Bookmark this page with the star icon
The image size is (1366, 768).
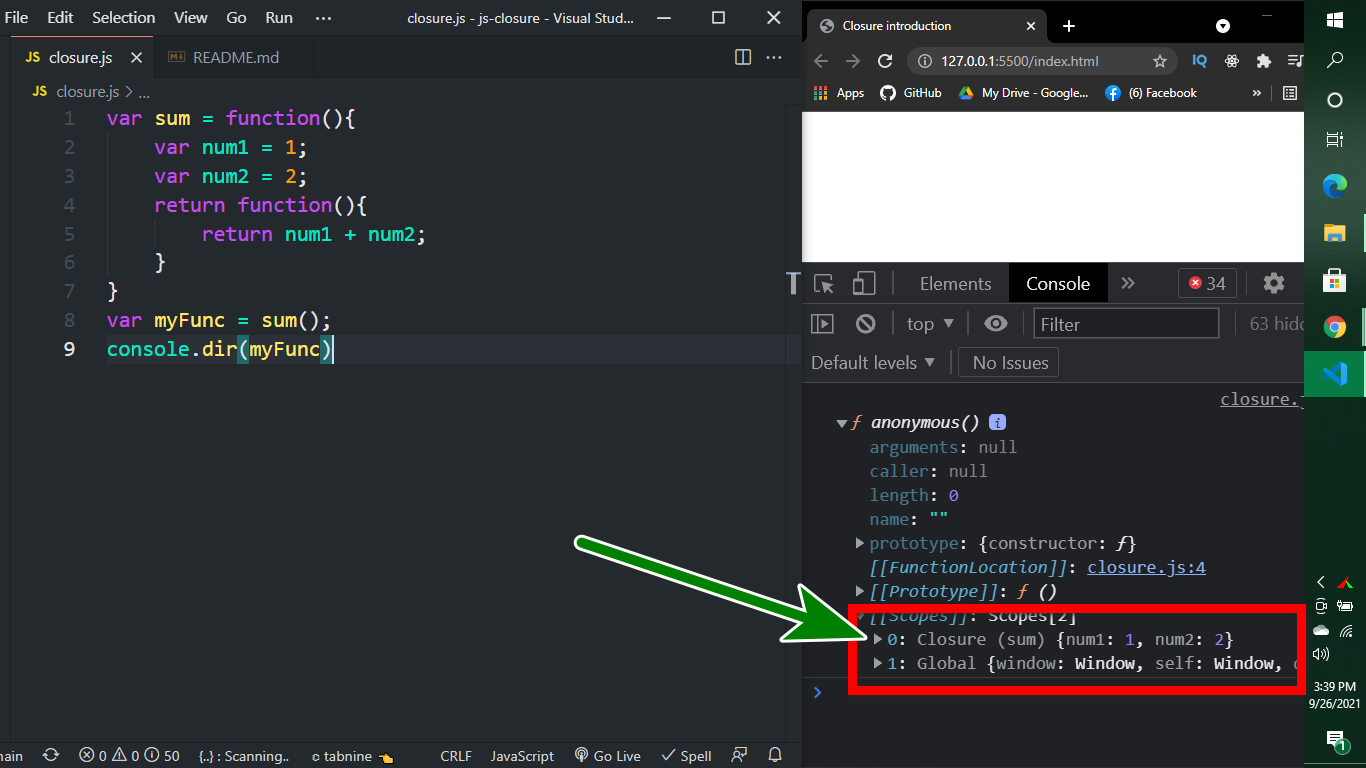point(1160,61)
